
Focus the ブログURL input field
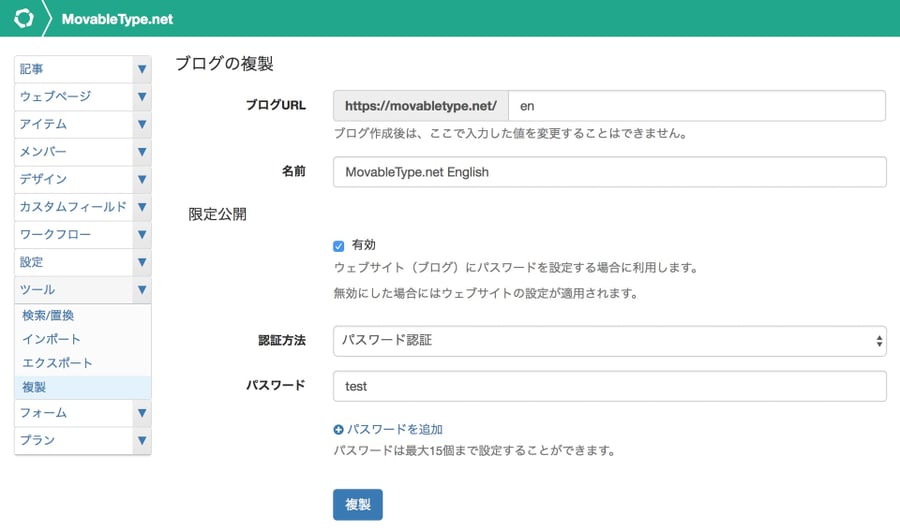pos(697,106)
